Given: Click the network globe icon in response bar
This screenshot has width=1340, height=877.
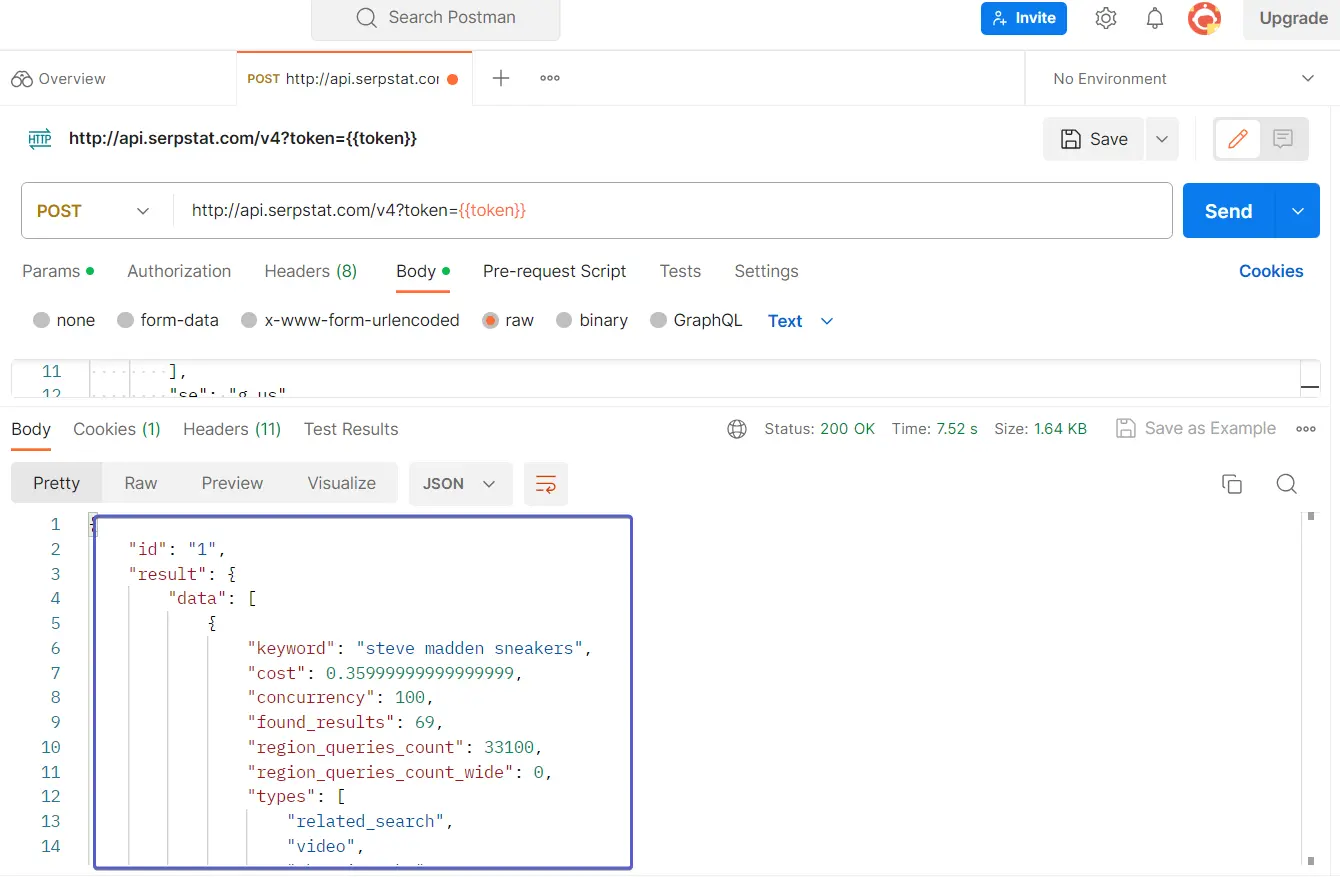Looking at the screenshot, I should 737,429.
